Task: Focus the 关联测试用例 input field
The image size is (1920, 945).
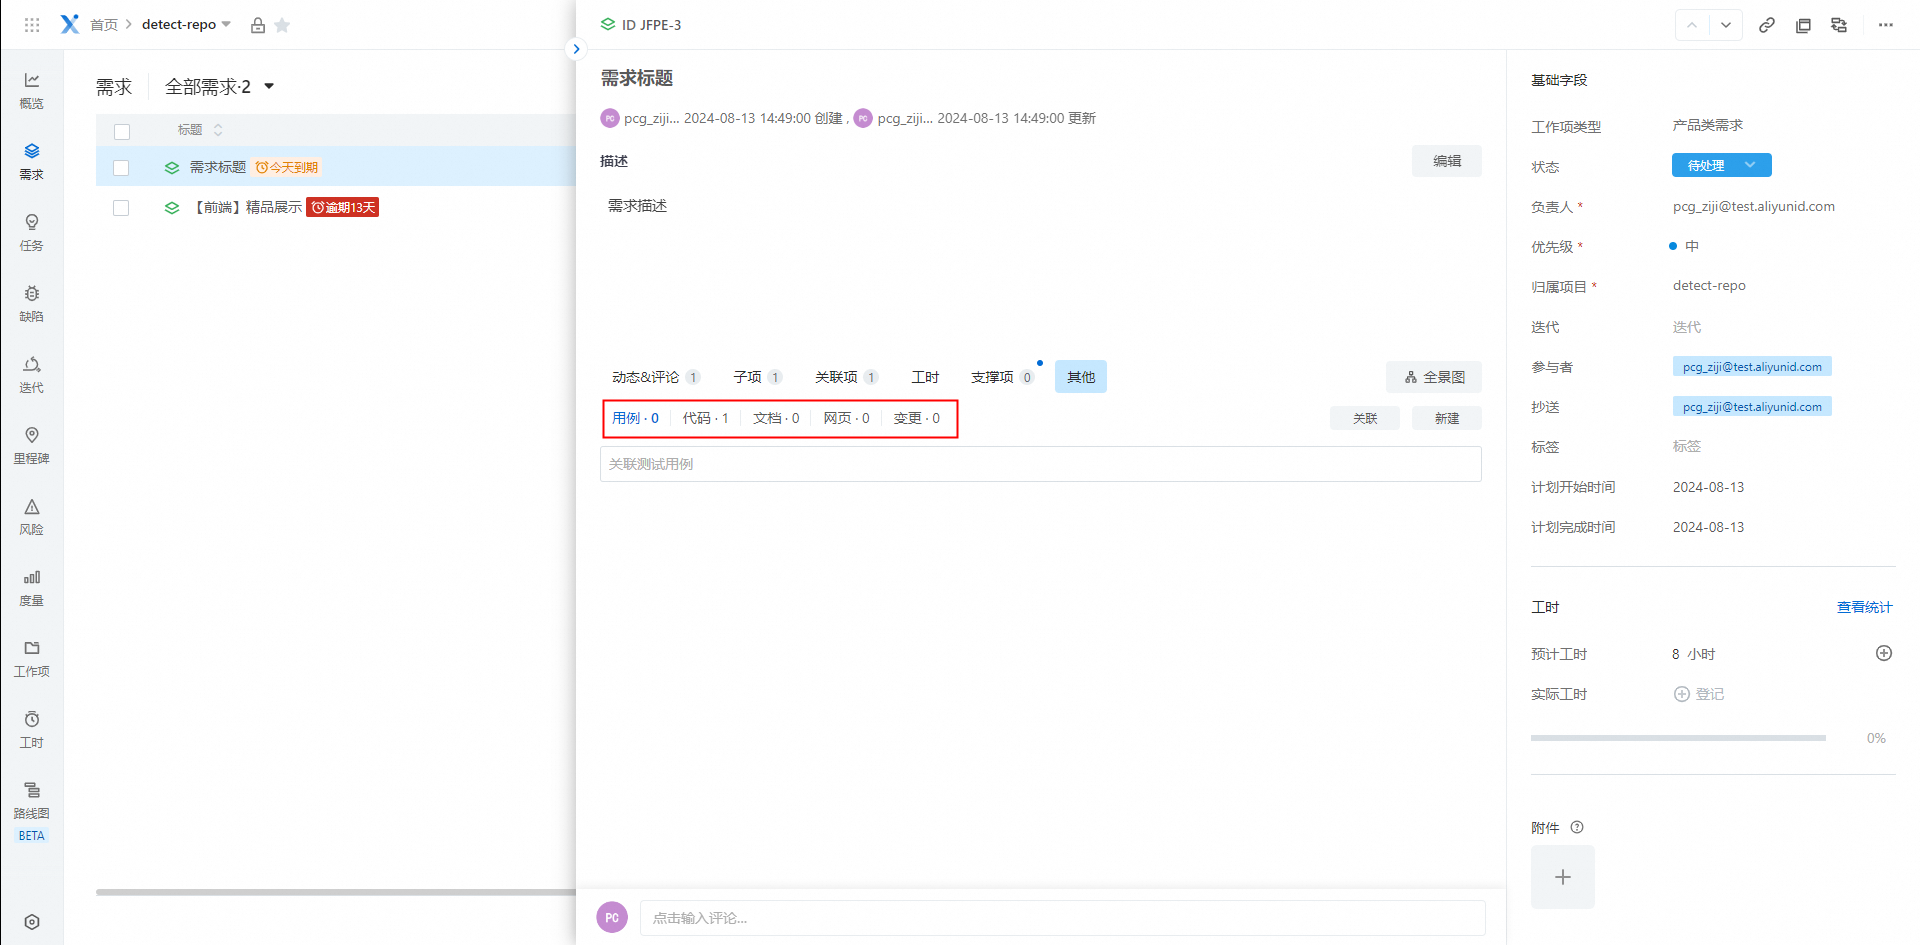Action: (x=1041, y=464)
